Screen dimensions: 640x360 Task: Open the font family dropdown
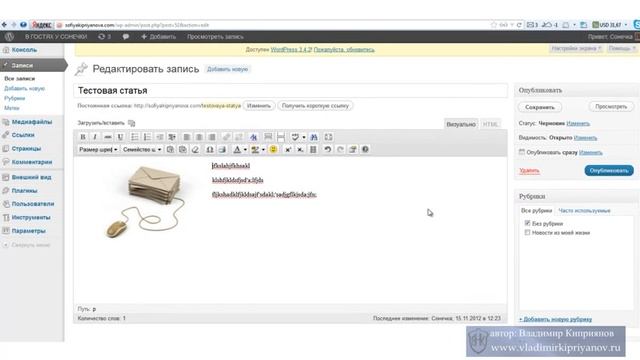tap(142, 149)
